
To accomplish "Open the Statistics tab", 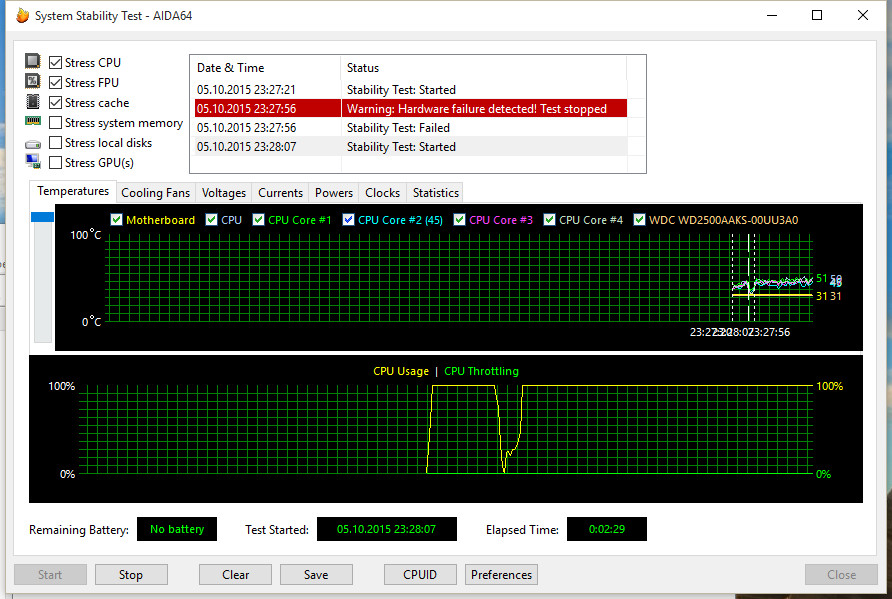I will 436,193.
